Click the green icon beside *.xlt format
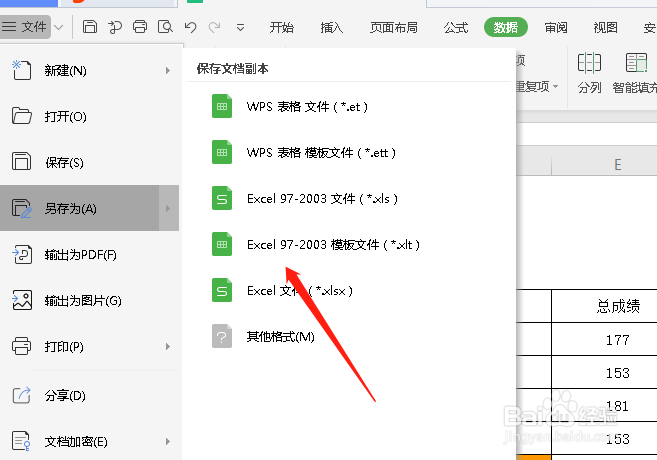This screenshot has height=460, width=657. [222, 244]
